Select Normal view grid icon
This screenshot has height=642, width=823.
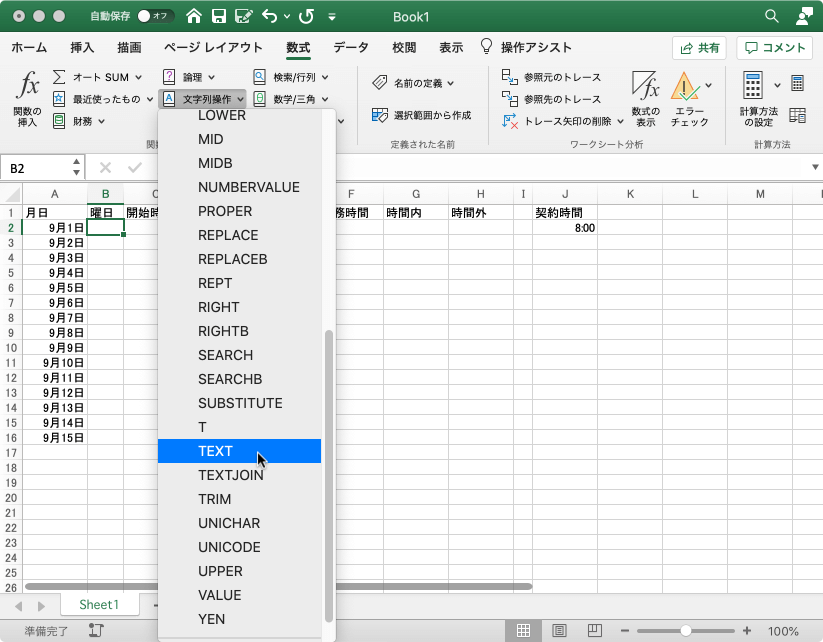click(523, 630)
